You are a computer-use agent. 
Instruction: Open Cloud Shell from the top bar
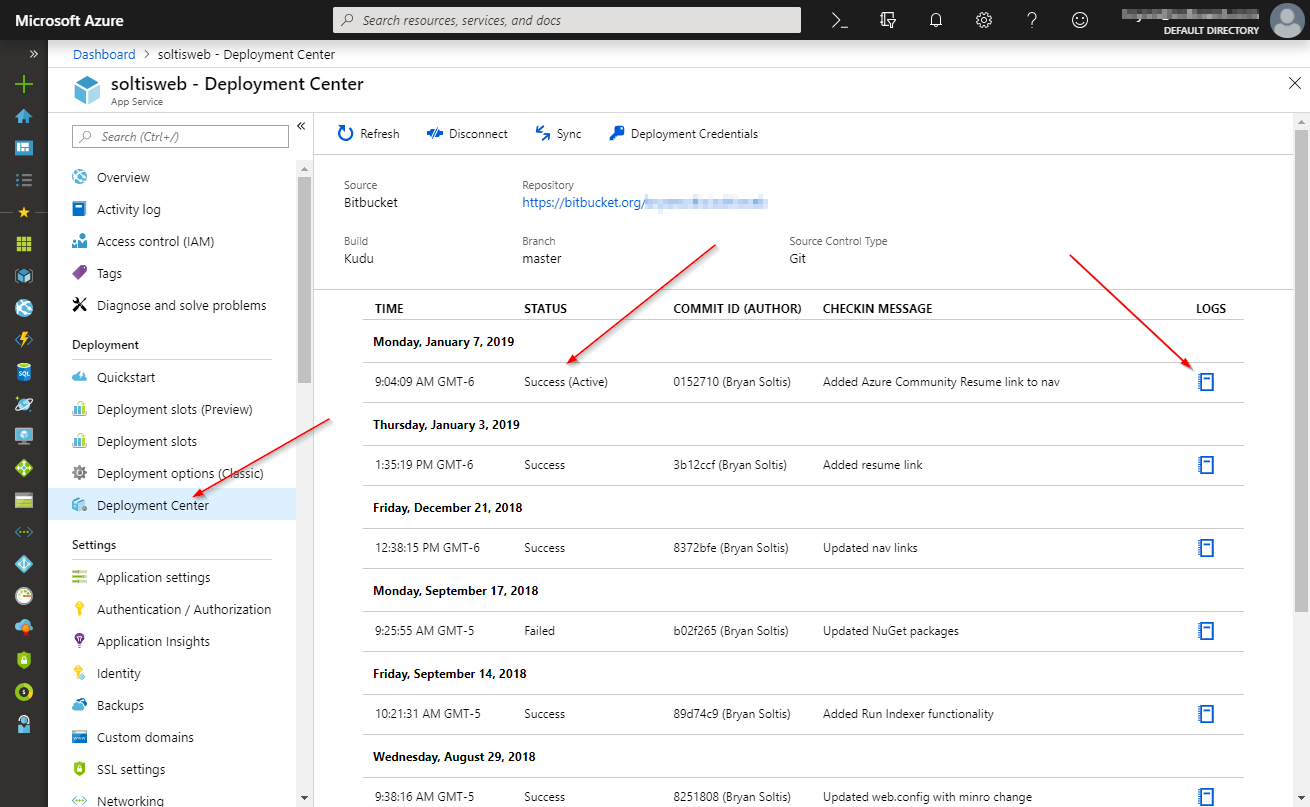(x=840, y=20)
